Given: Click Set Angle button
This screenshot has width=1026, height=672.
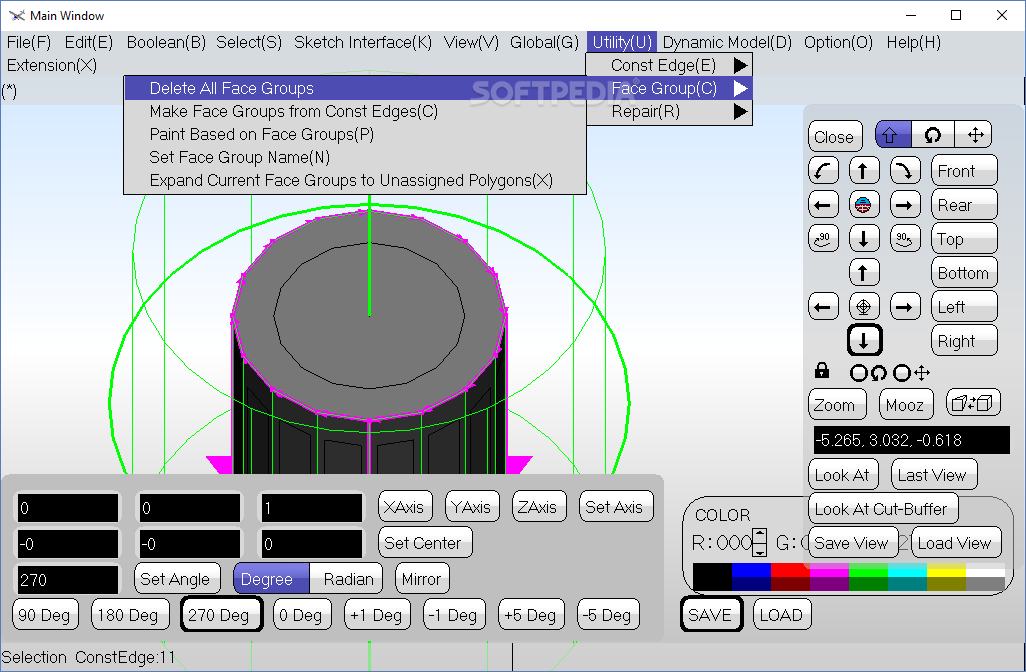Looking at the screenshot, I should pyautogui.click(x=175, y=578).
